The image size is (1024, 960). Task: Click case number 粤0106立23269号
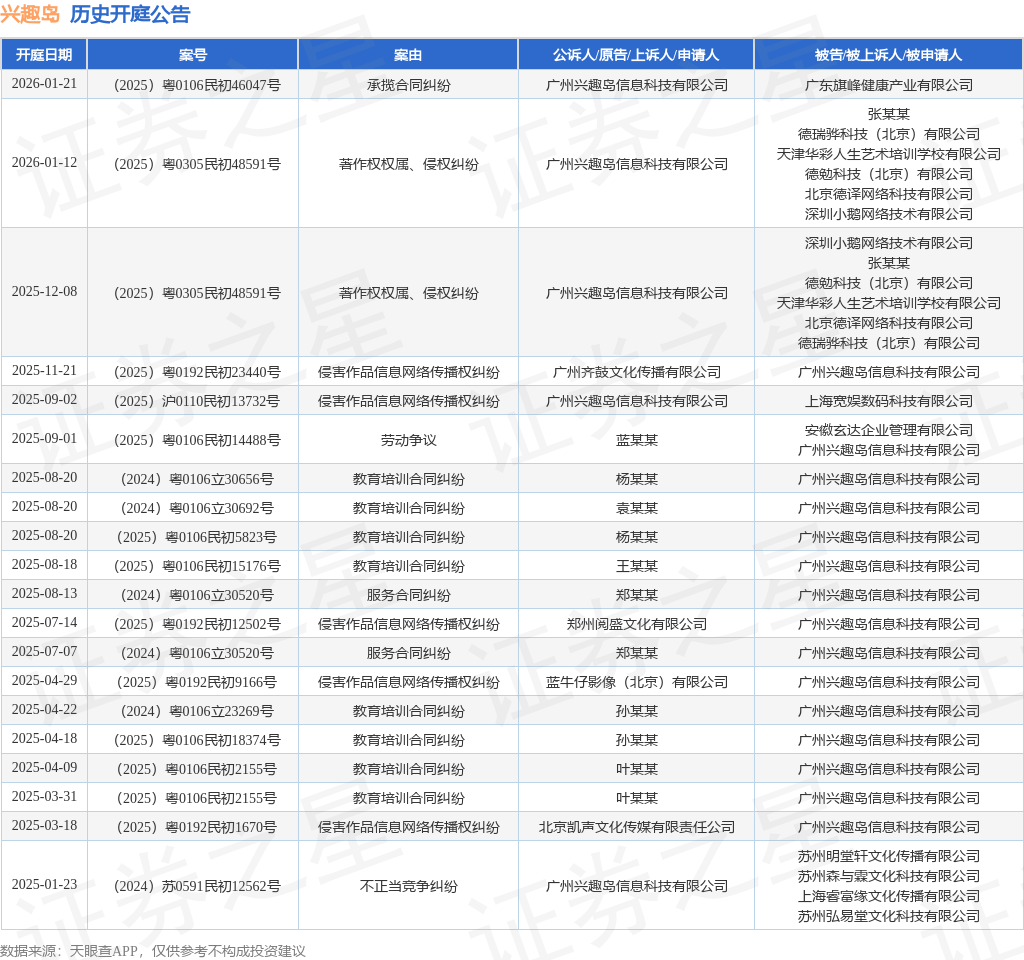click(x=197, y=711)
